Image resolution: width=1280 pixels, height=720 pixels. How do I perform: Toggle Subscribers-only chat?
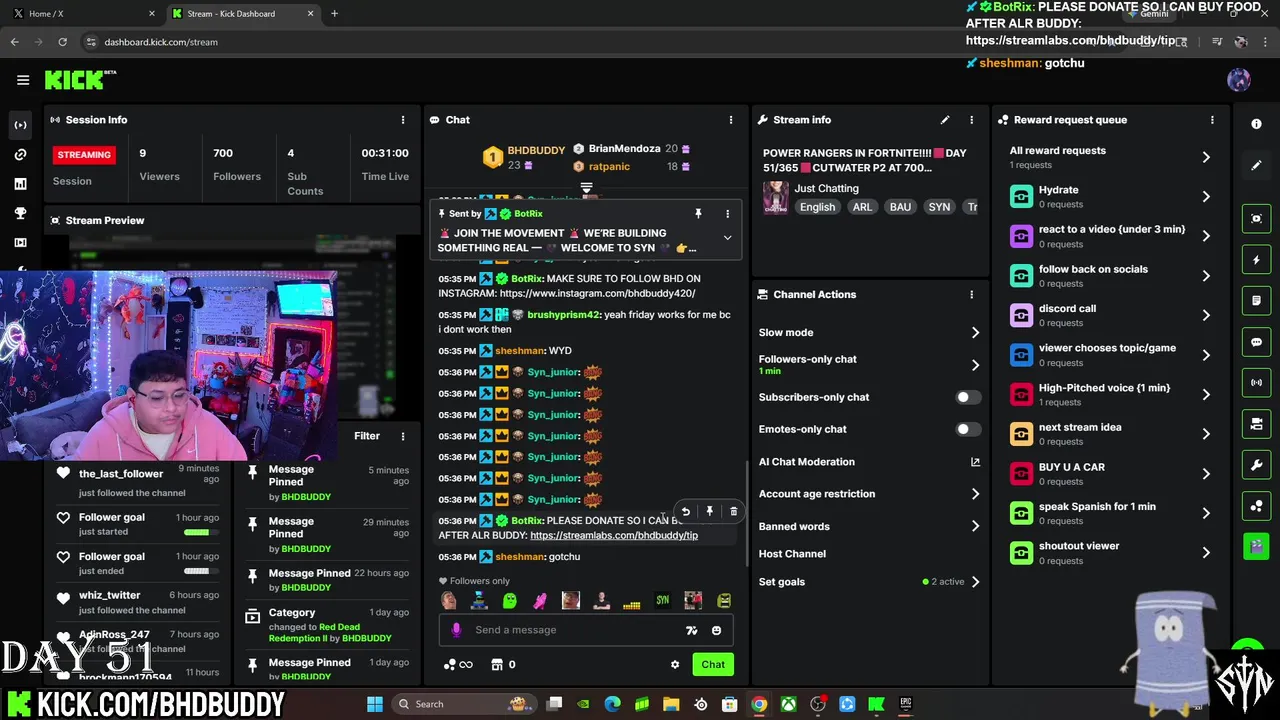point(966,397)
